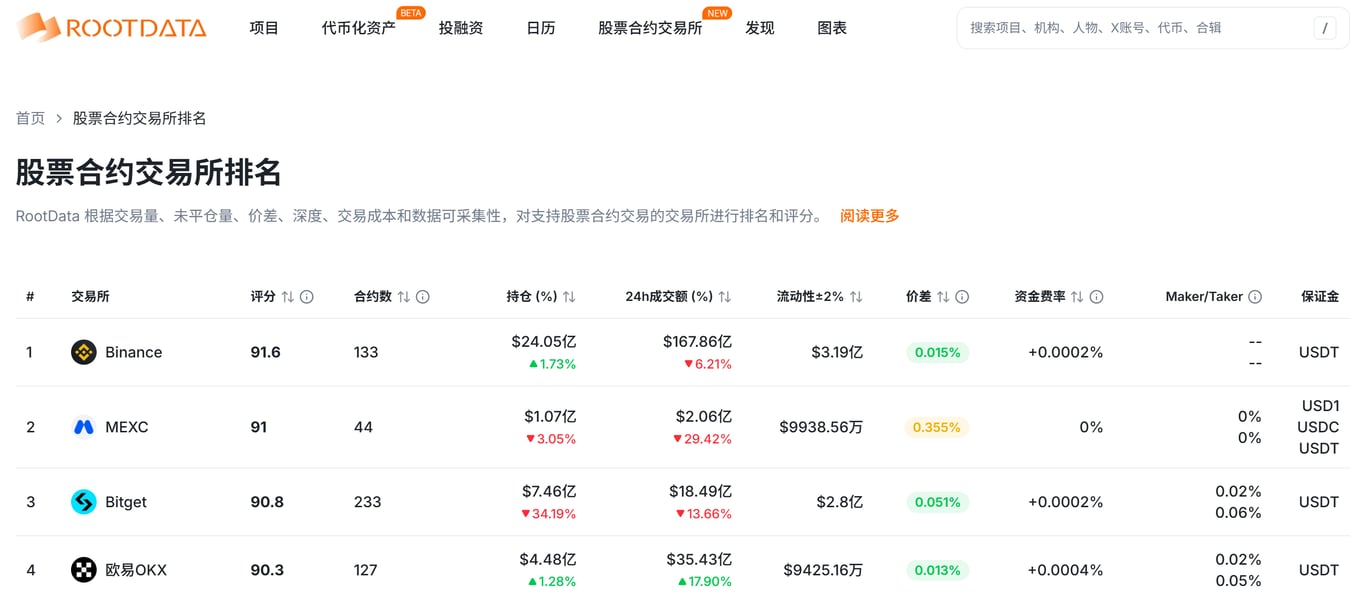Image resolution: width=1366 pixels, height=599 pixels.
Task: Open the 股票合约交易所 menu
Action: click(650, 28)
